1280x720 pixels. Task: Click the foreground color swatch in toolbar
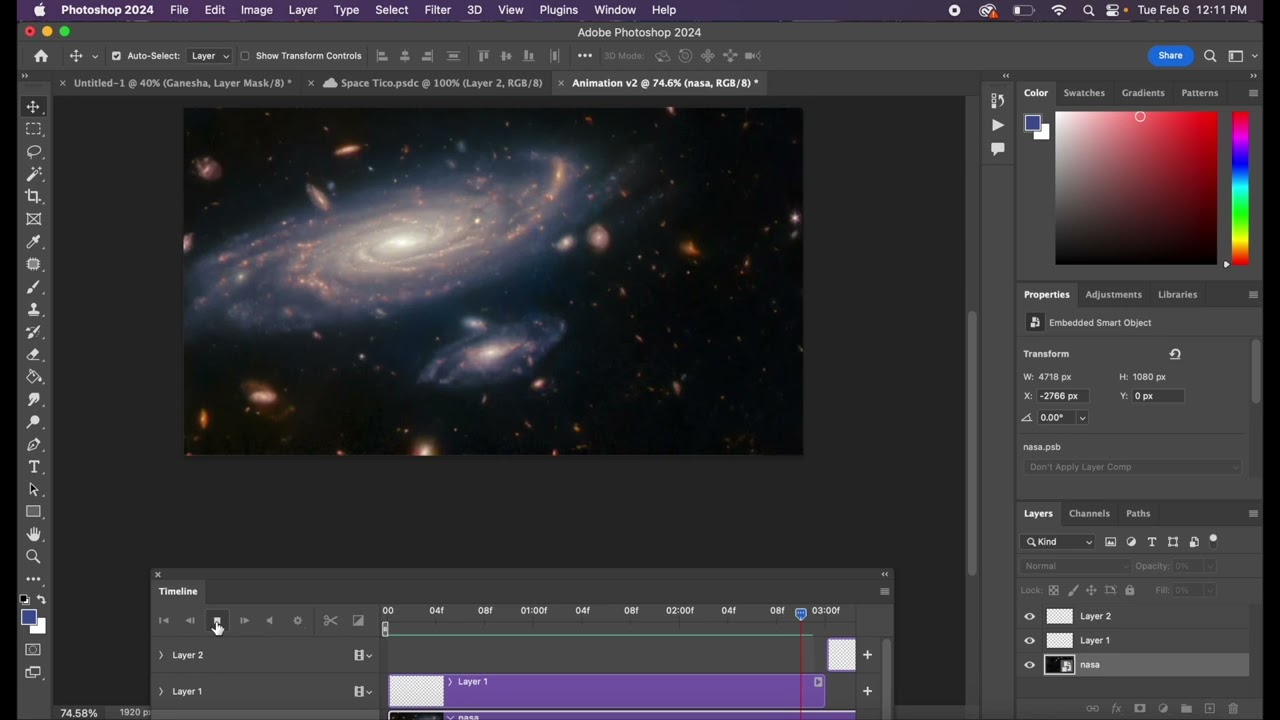click(x=29, y=618)
